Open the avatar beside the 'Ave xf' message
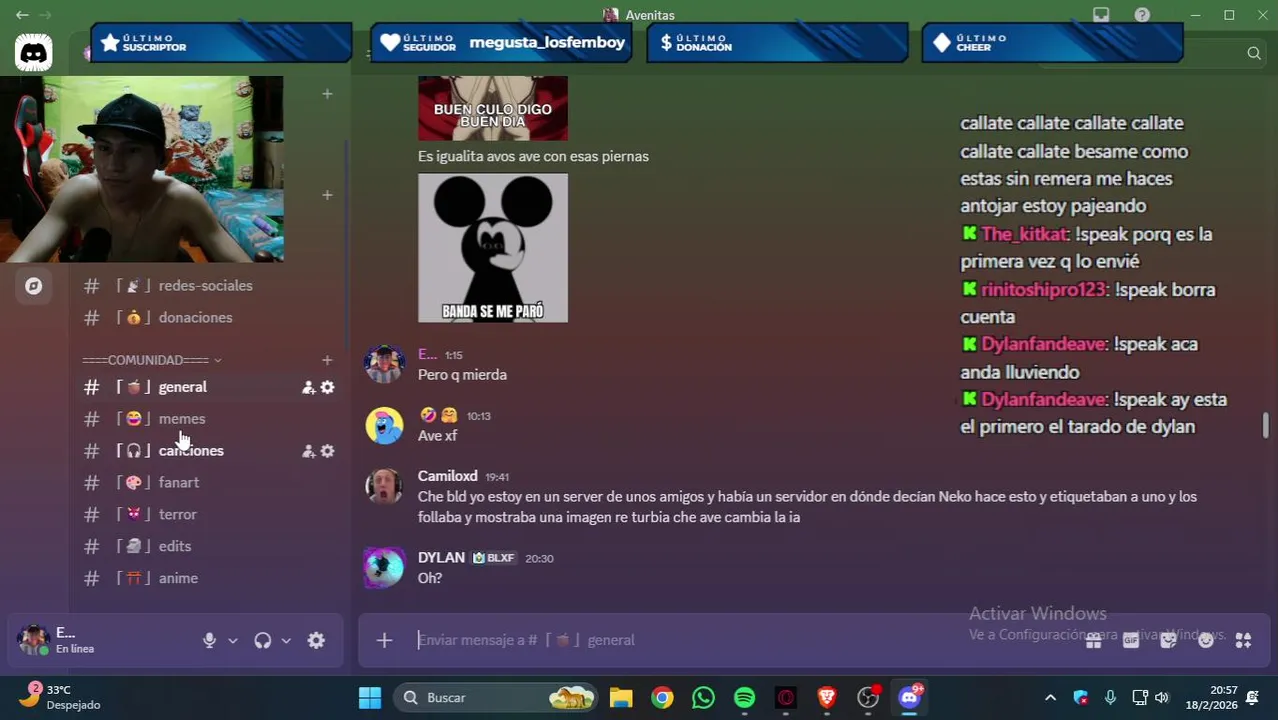 [384, 425]
